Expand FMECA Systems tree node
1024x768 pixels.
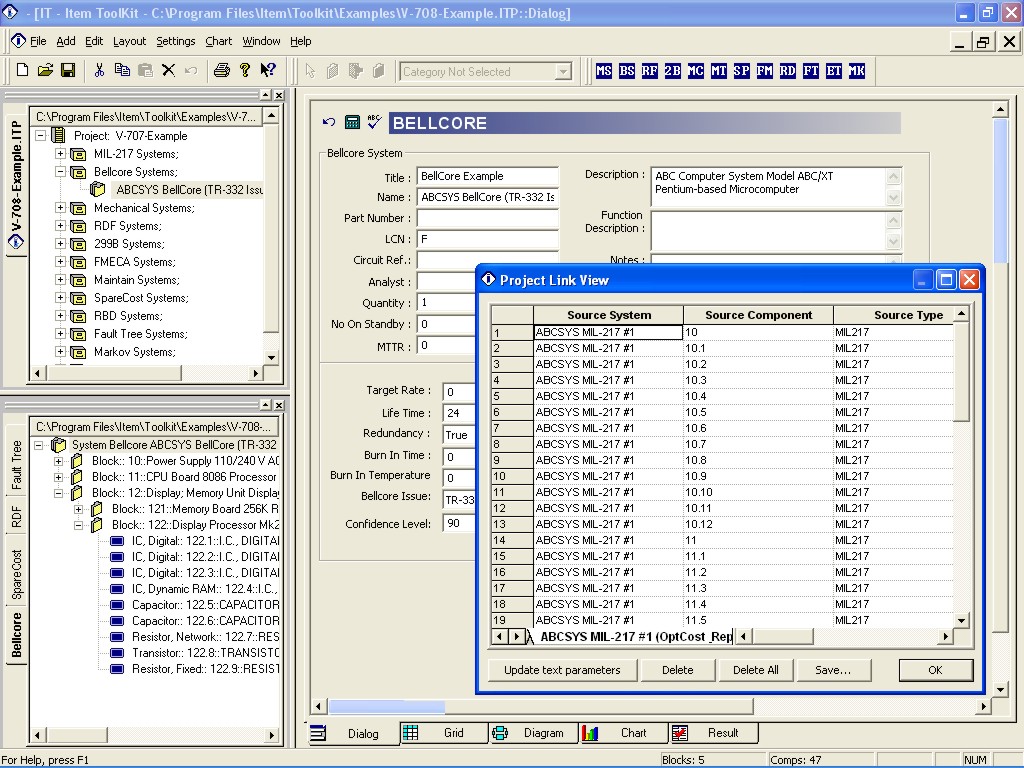point(60,261)
